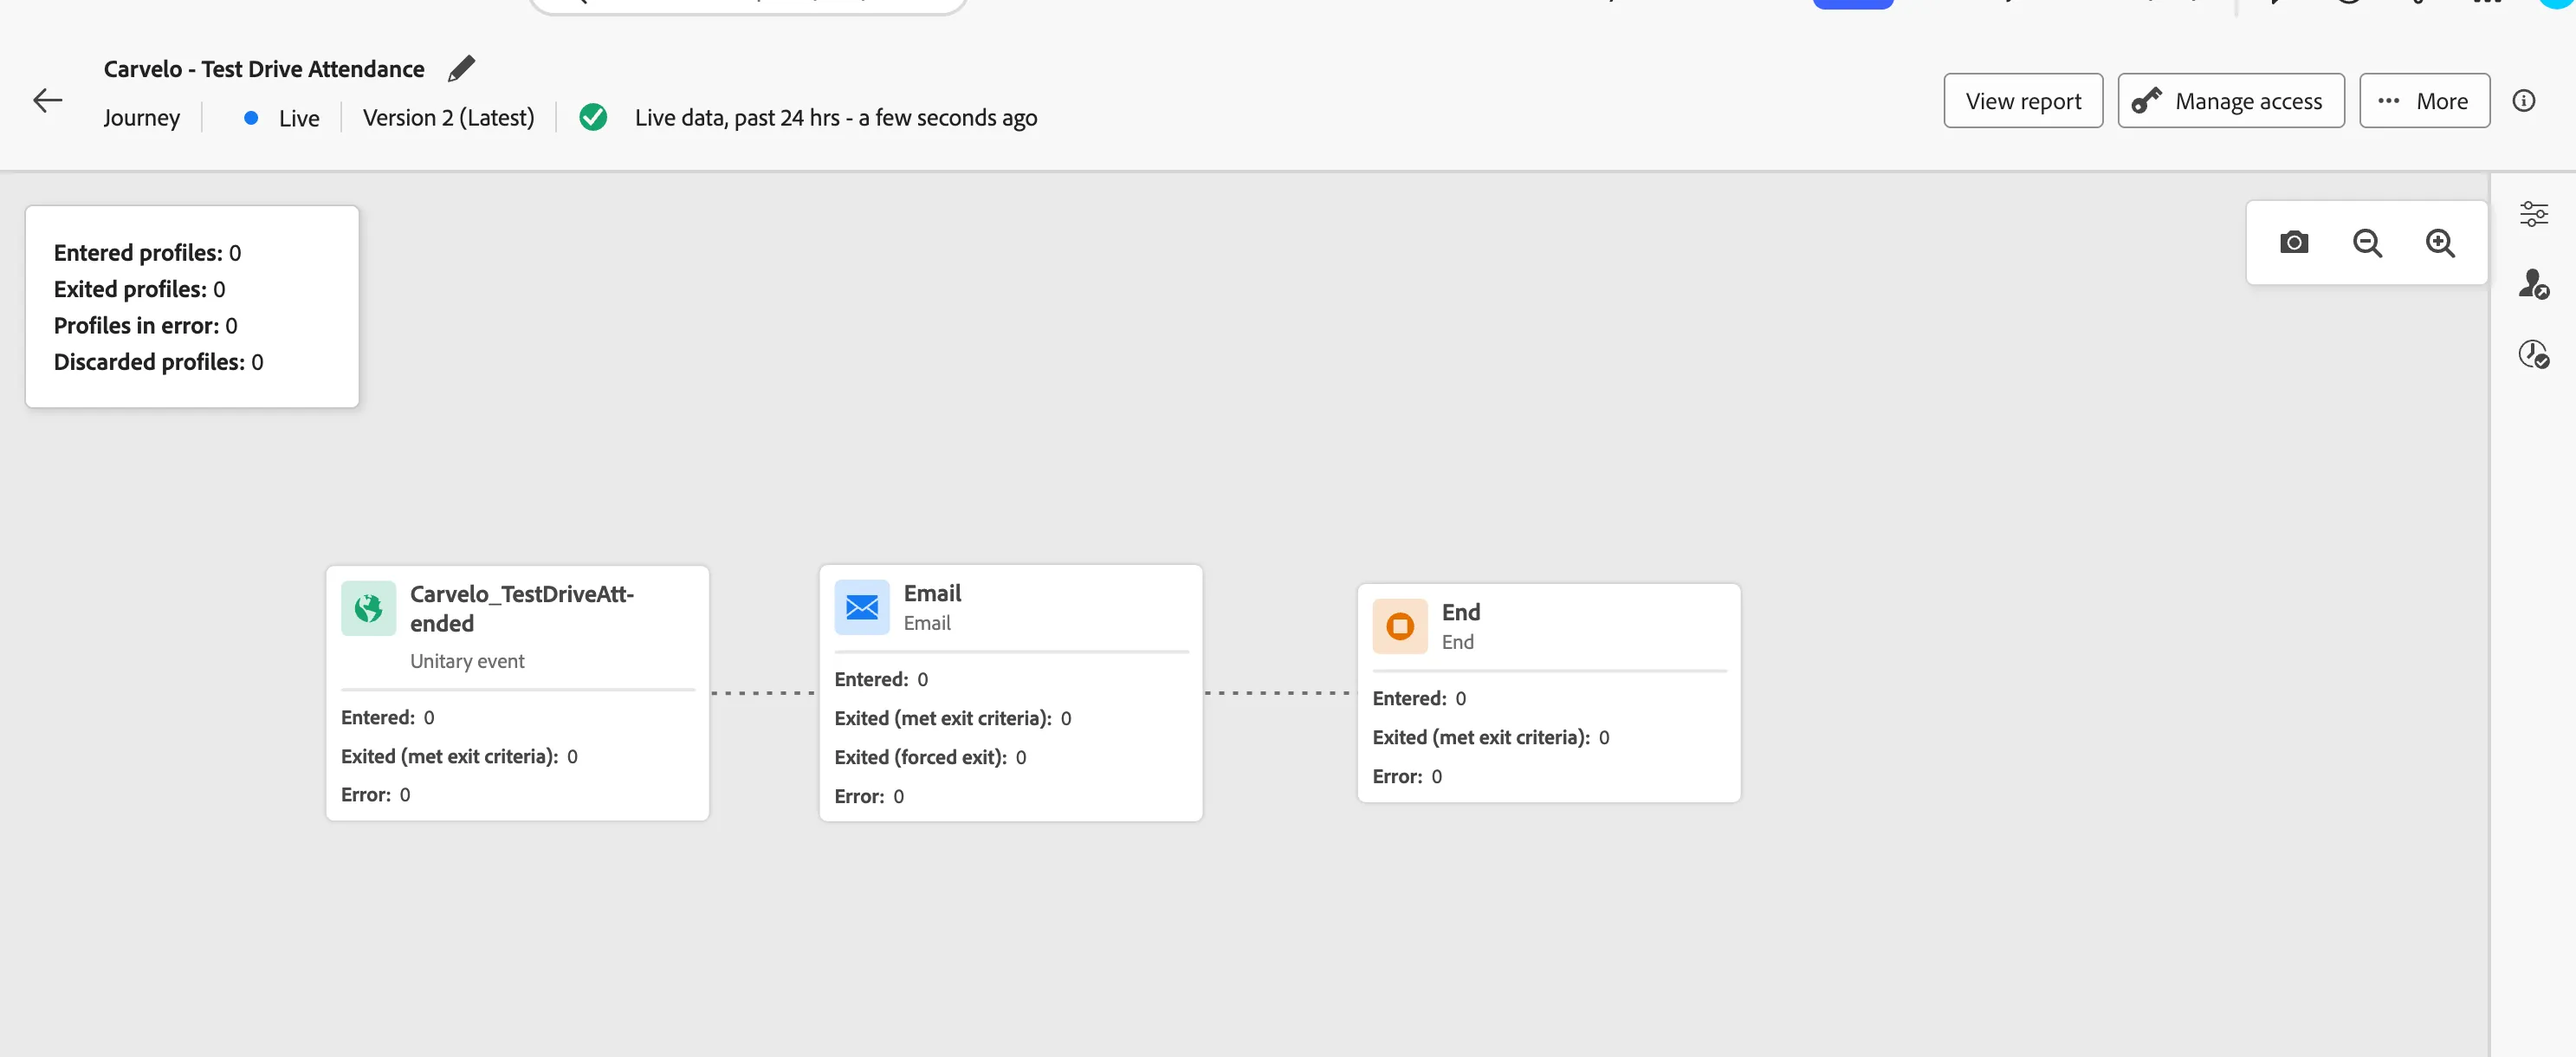Go back using the left arrow

pyautogui.click(x=47, y=100)
